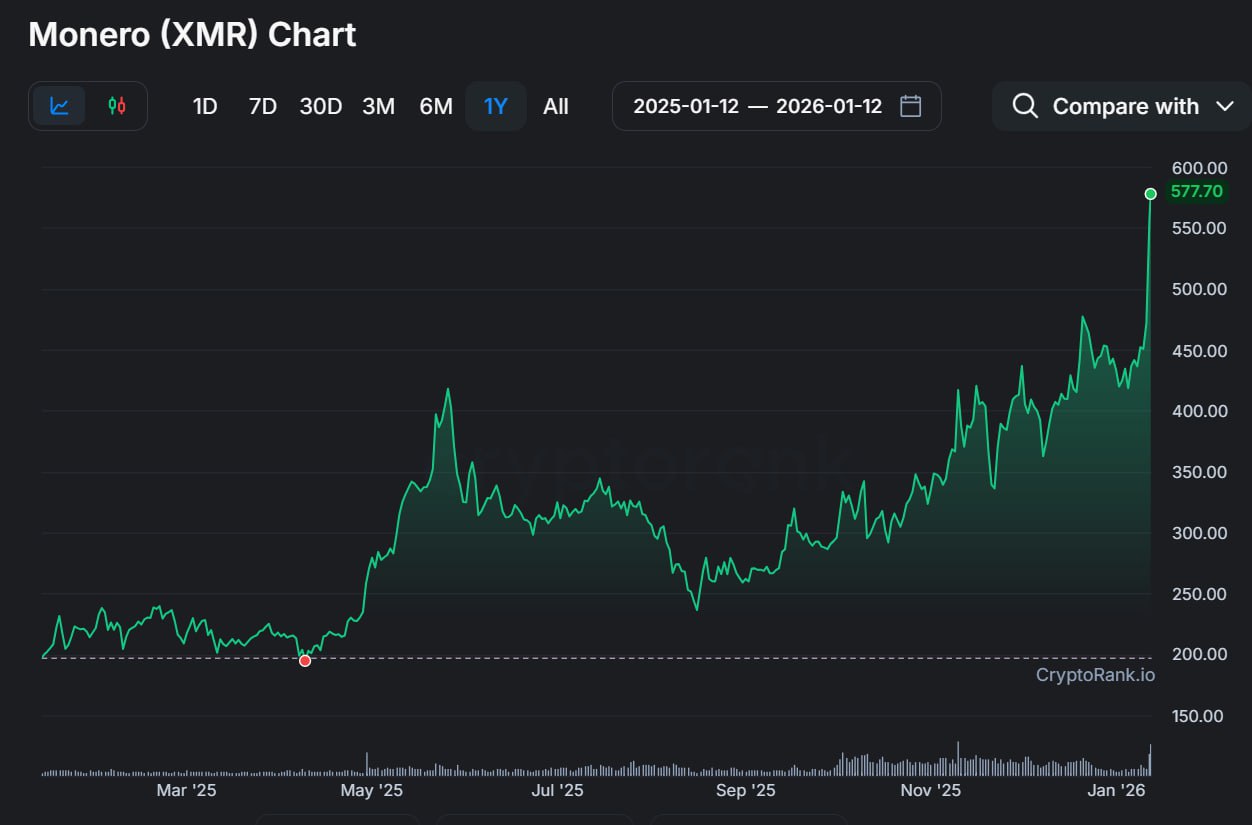Click the search magnifier icon
This screenshot has height=825, width=1252.
point(1025,106)
